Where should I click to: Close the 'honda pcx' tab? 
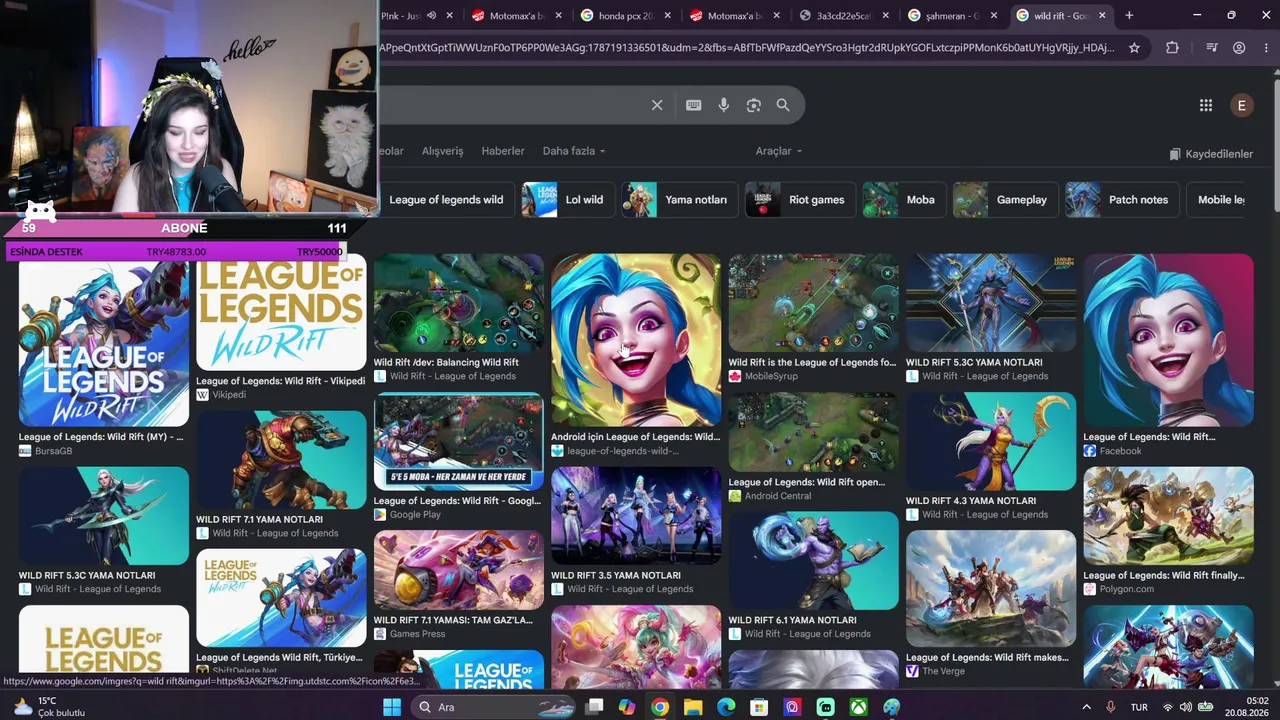tap(668, 15)
